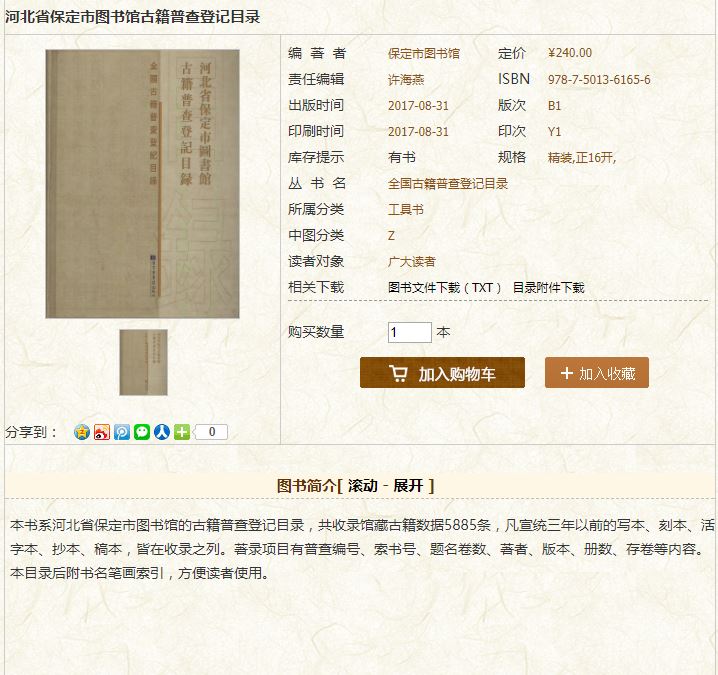Screen dimensions: 718x675
Task: Open author link 保定市图书馆
Action: click(x=424, y=54)
